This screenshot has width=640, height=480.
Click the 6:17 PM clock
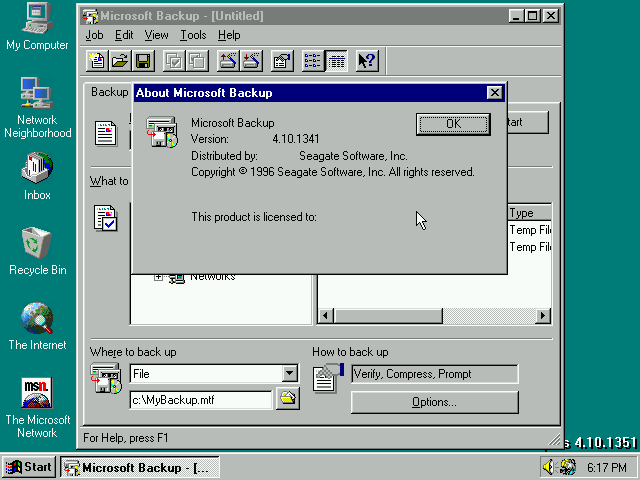(607, 467)
